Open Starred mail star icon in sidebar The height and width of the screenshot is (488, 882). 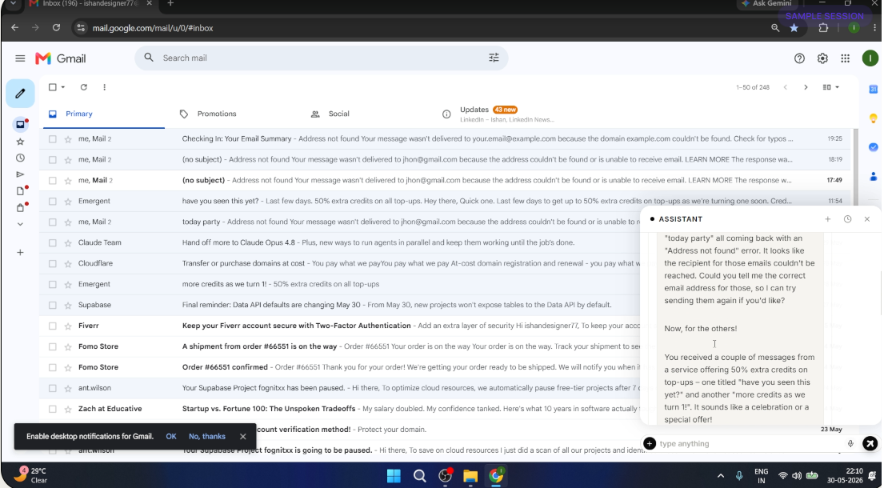coord(20,142)
